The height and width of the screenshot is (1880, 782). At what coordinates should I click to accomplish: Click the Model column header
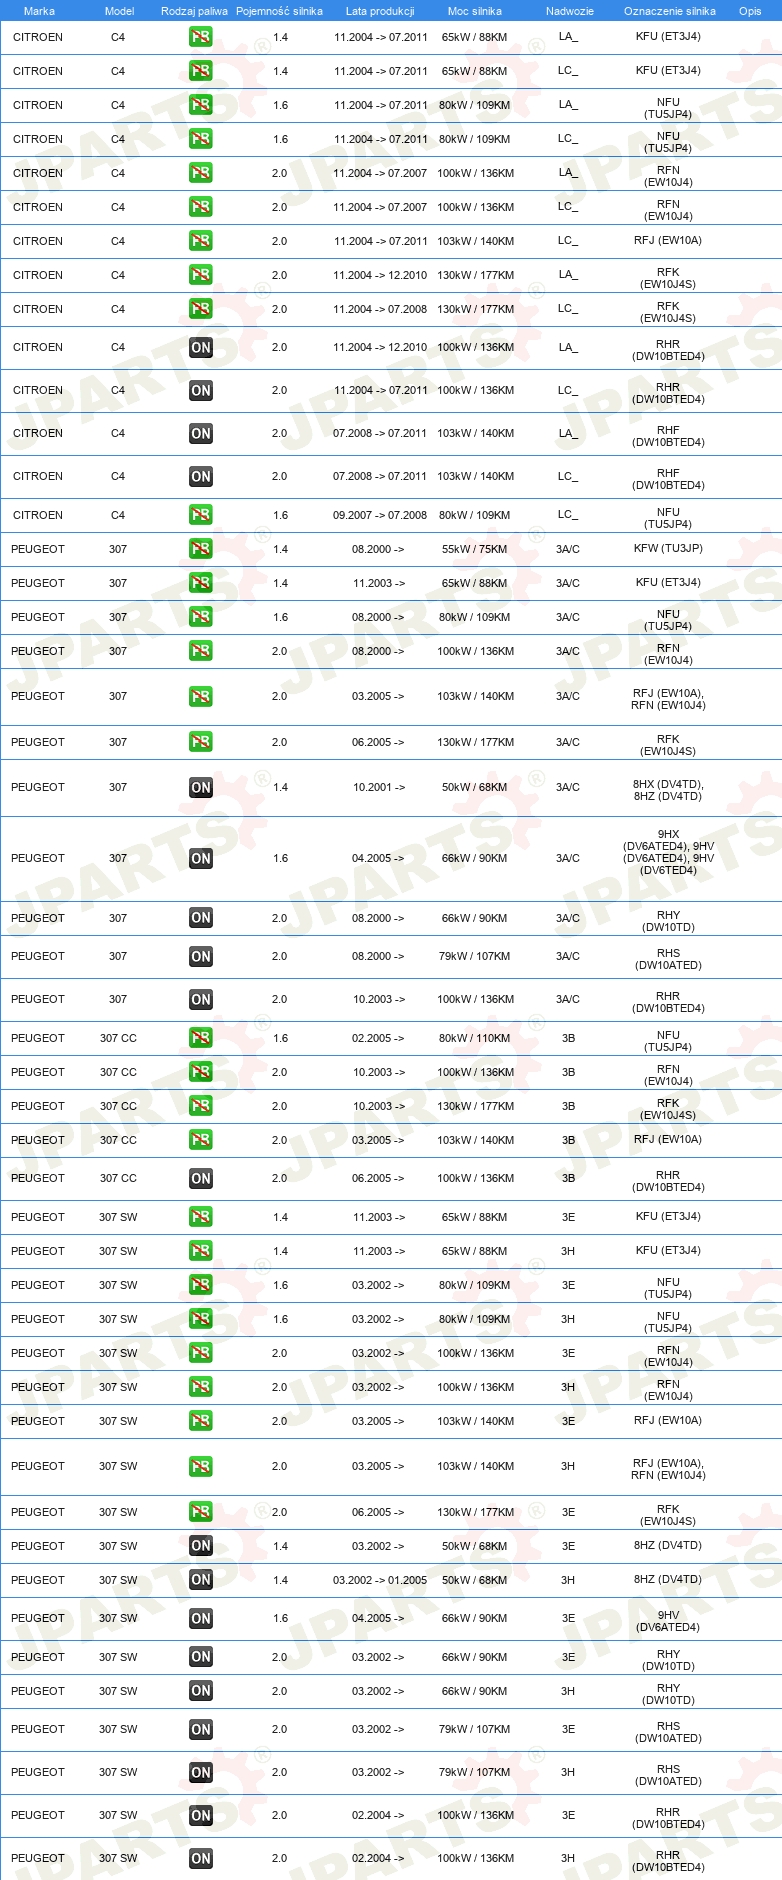pyautogui.click(x=119, y=11)
